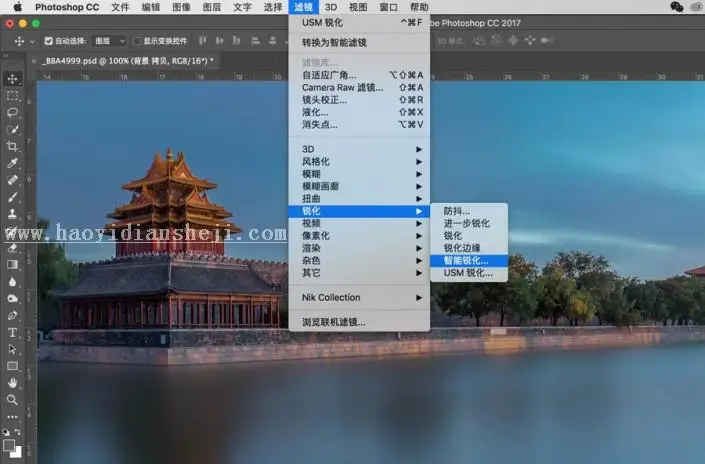Click Align left edges icon

pyautogui.click(x=255, y=41)
